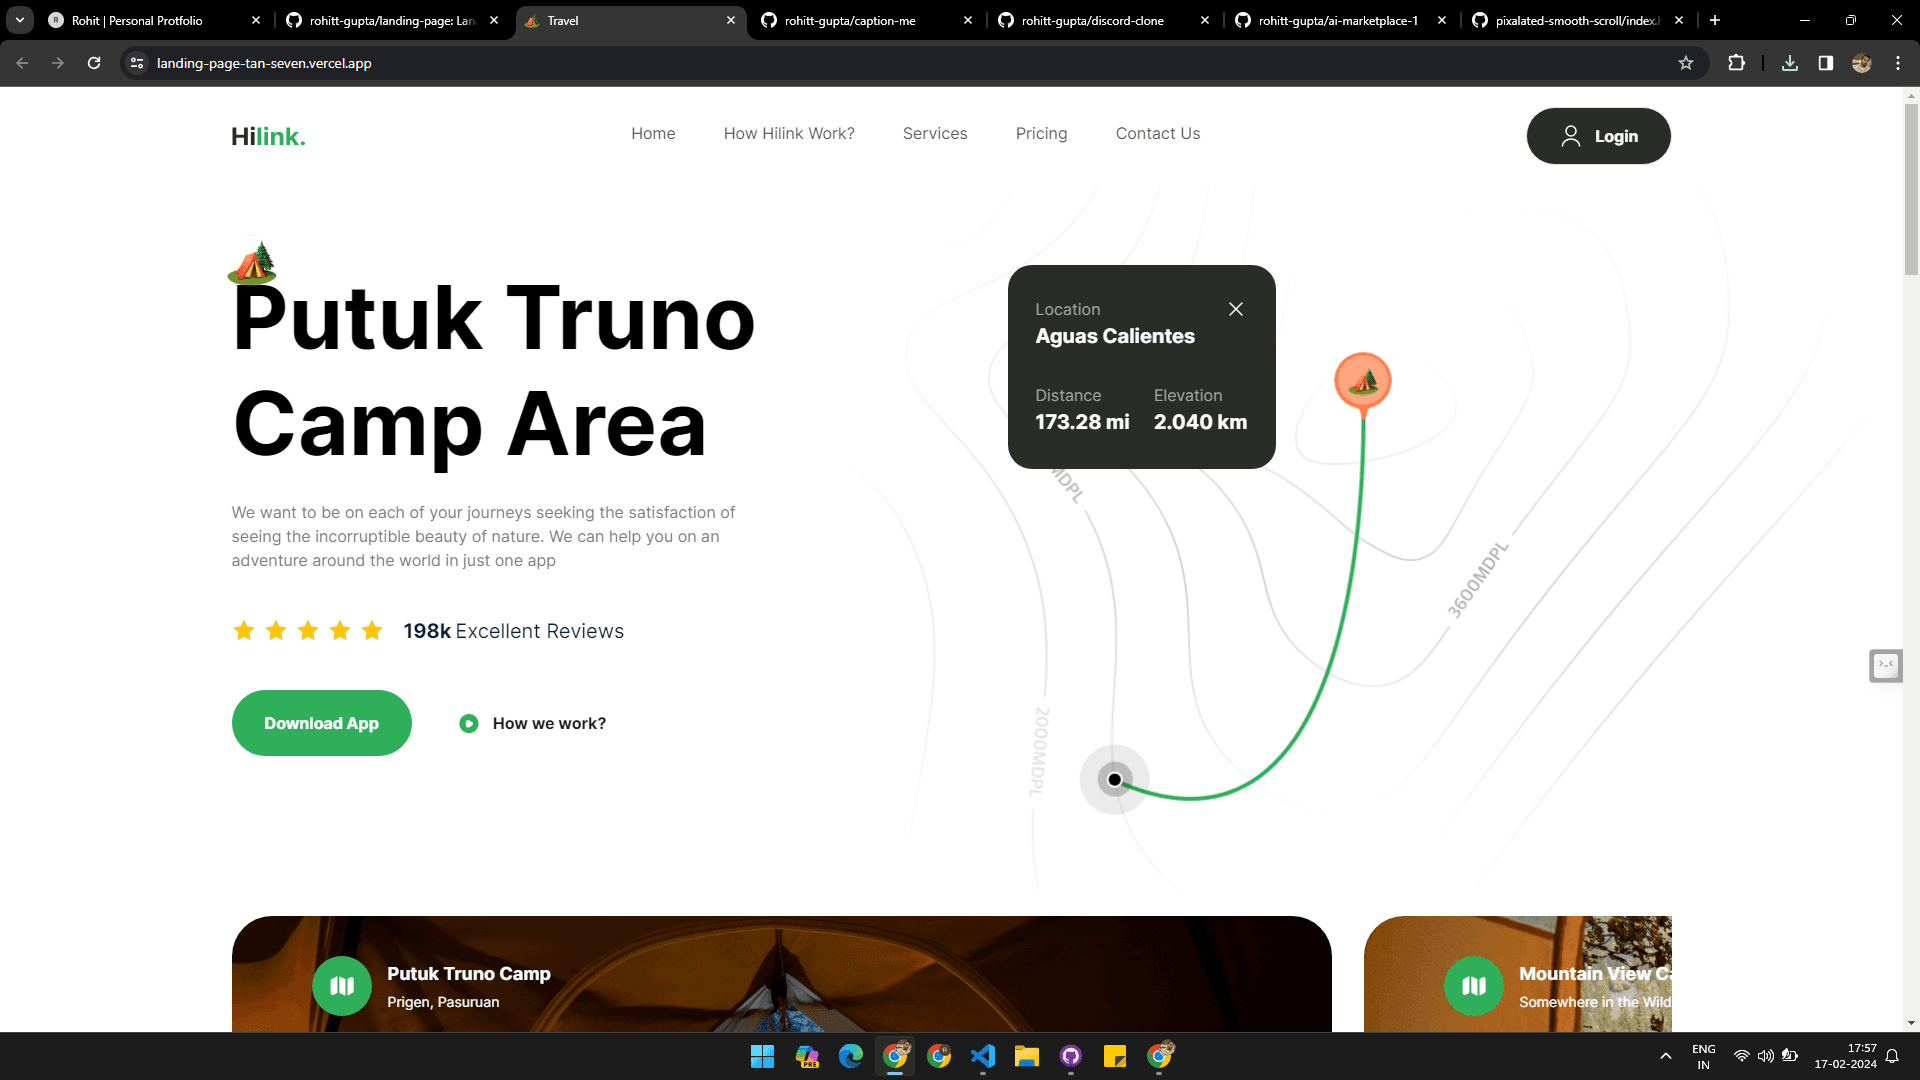Open the Contact Us link
Viewport: 1920px width, 1080px height.
pyautogui.click(x=1157, y=133)
